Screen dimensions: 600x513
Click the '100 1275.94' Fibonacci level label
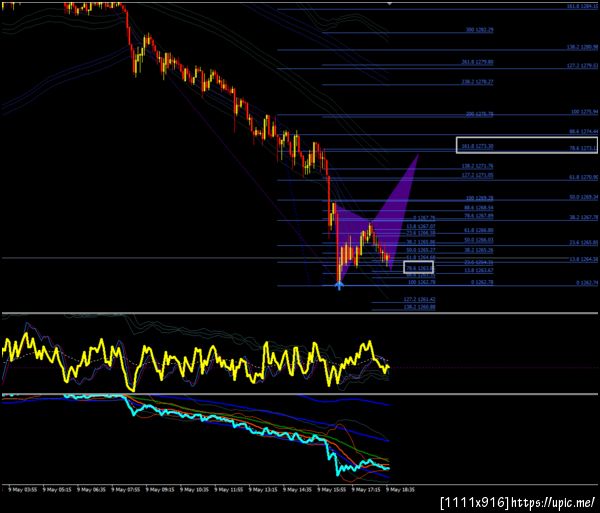coord(584,112)
